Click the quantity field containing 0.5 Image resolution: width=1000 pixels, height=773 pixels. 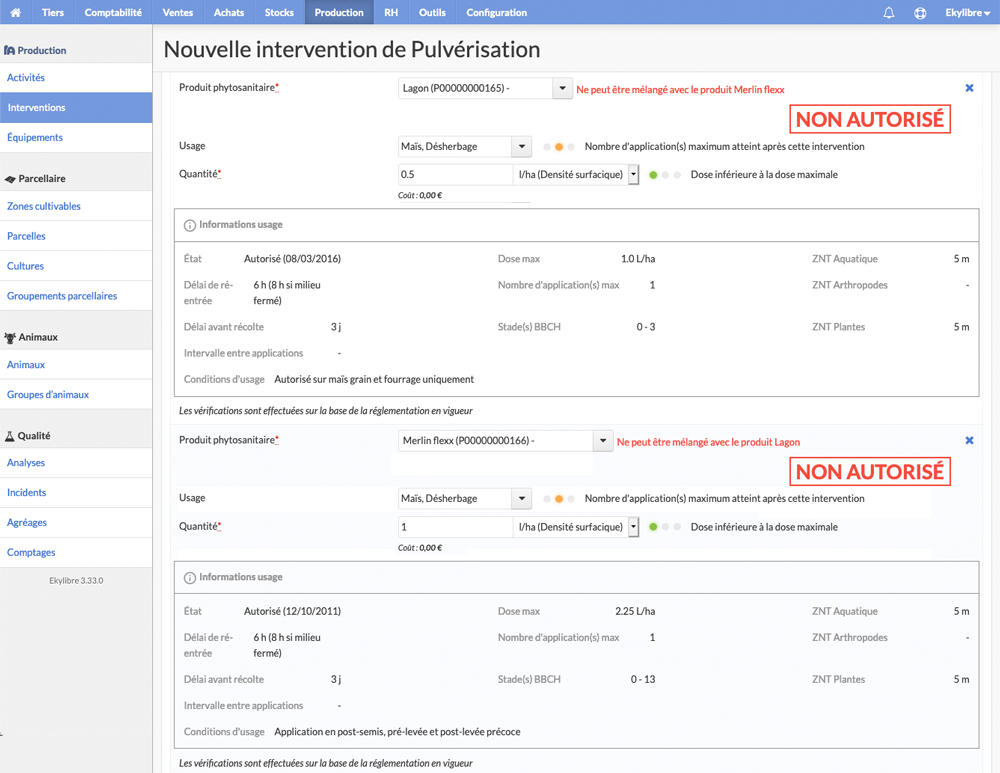coord(455,174)
